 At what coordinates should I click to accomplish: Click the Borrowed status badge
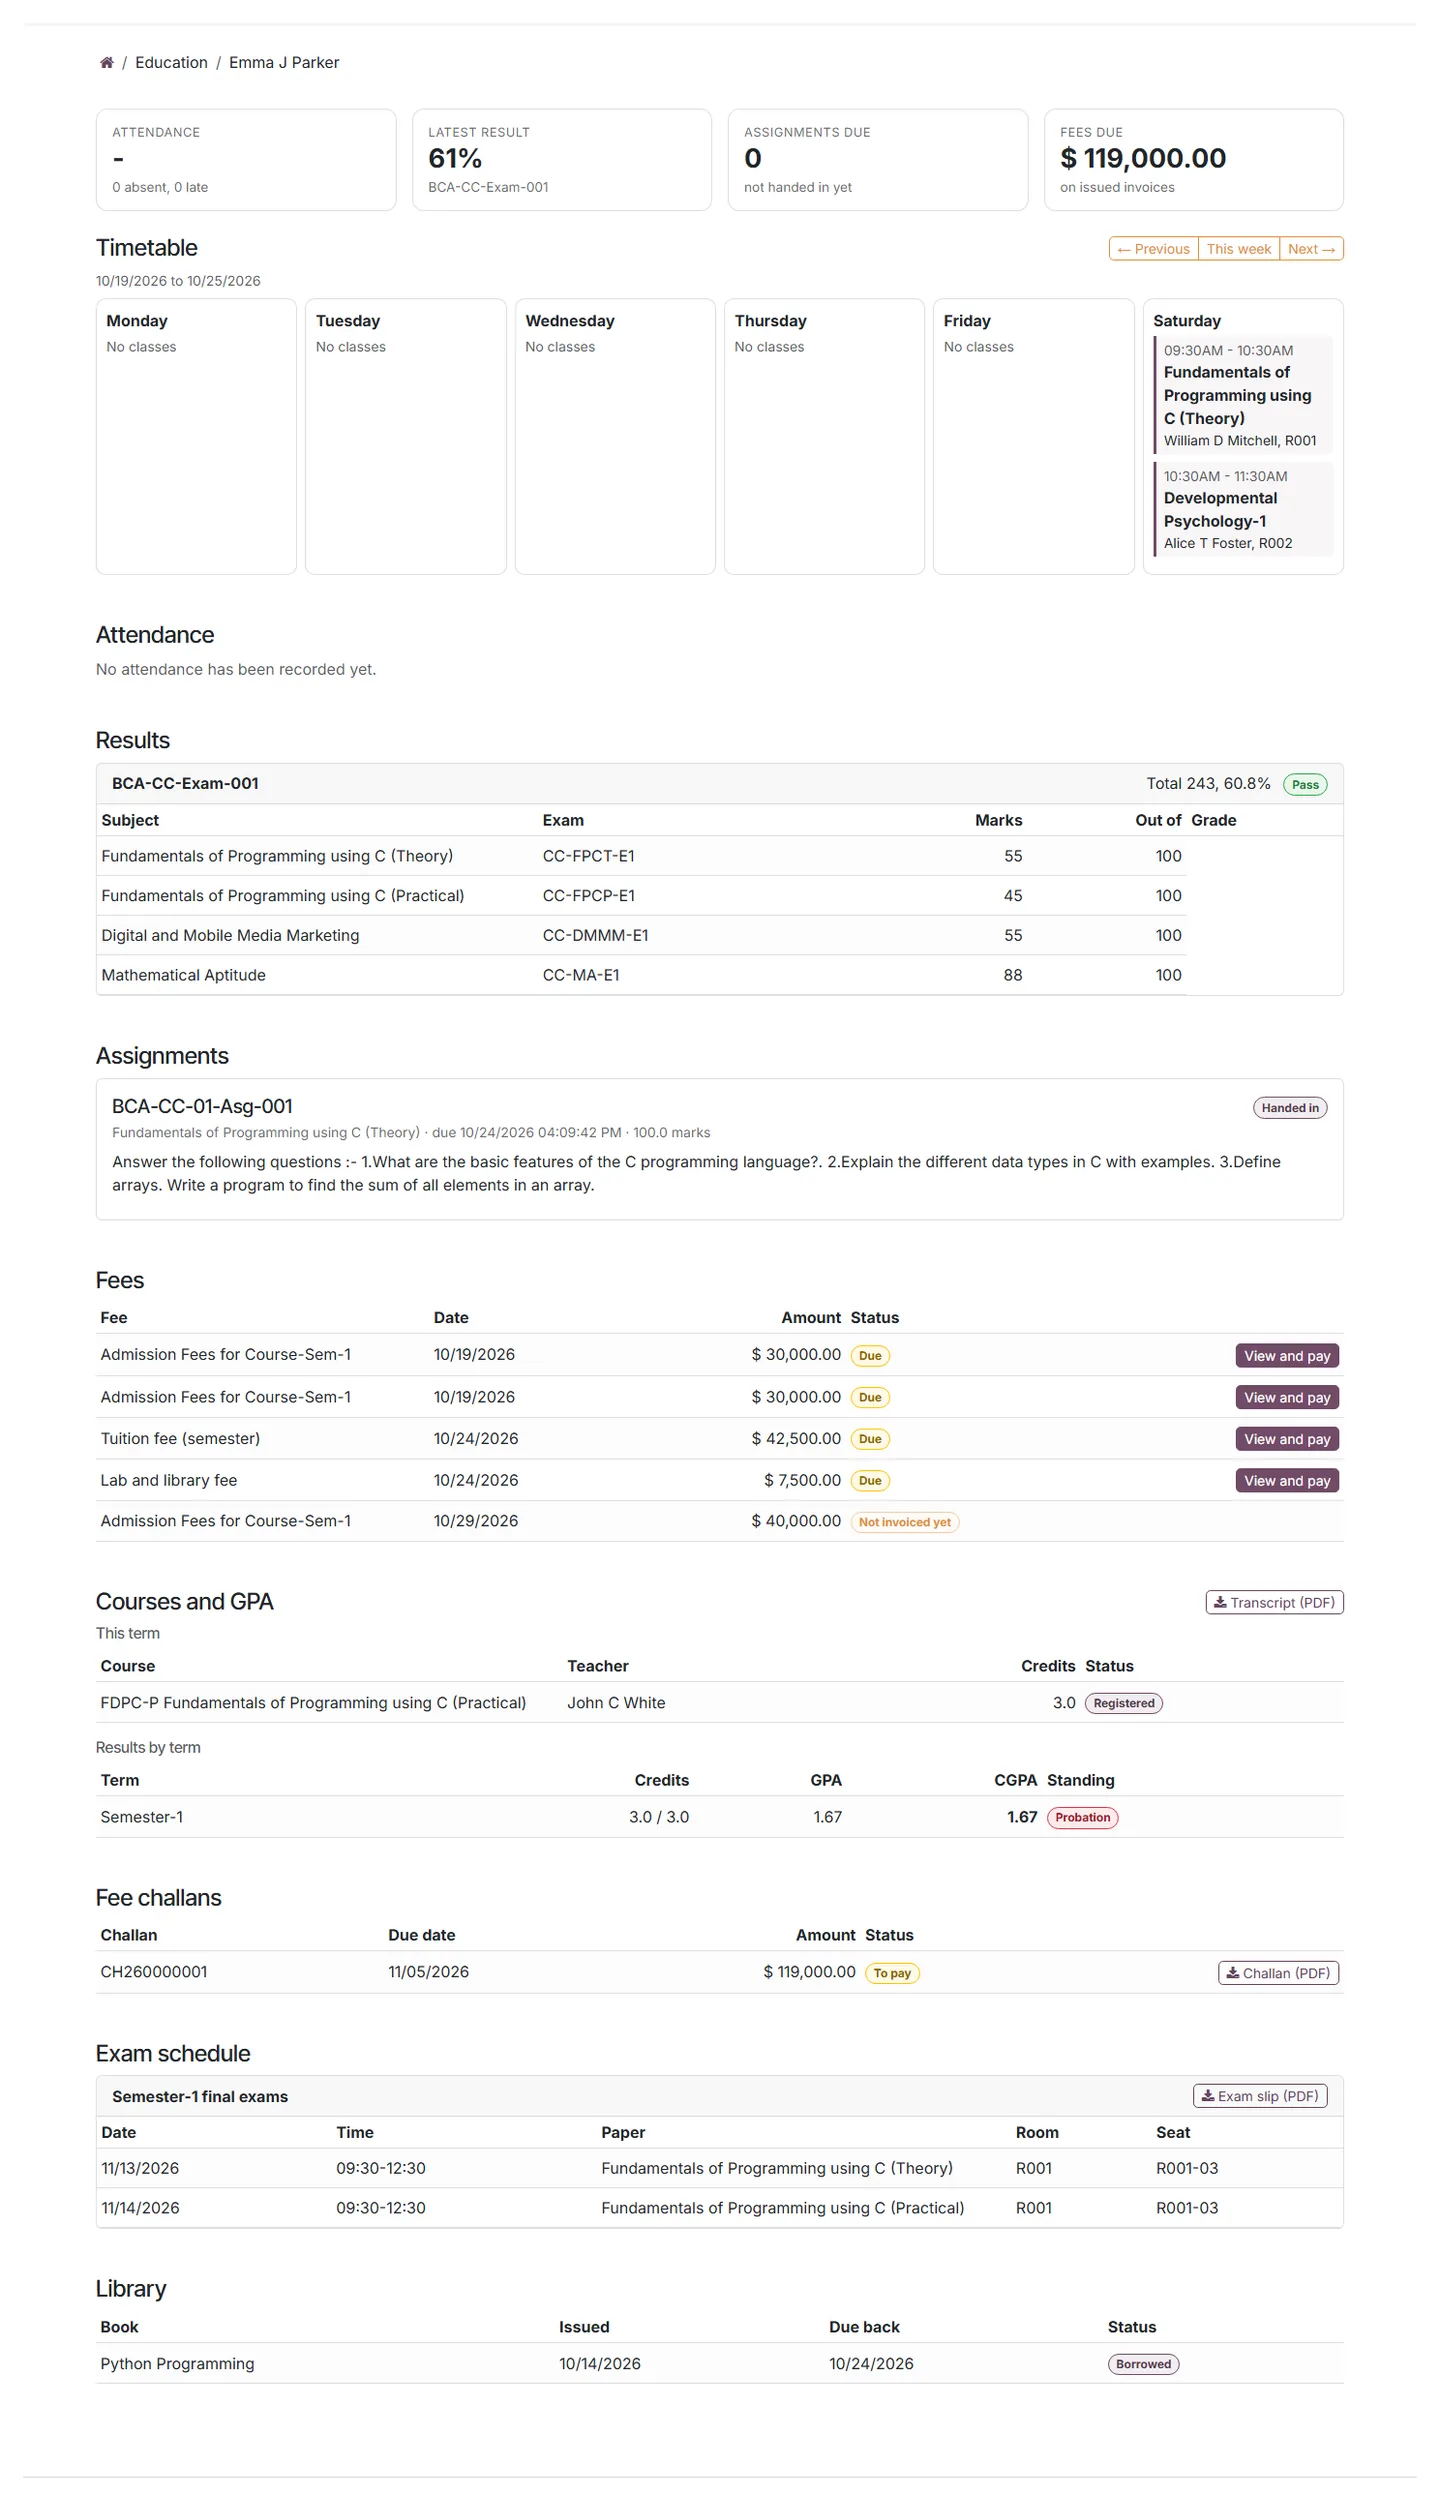pyautogui.click(x=1143, y=2366)
